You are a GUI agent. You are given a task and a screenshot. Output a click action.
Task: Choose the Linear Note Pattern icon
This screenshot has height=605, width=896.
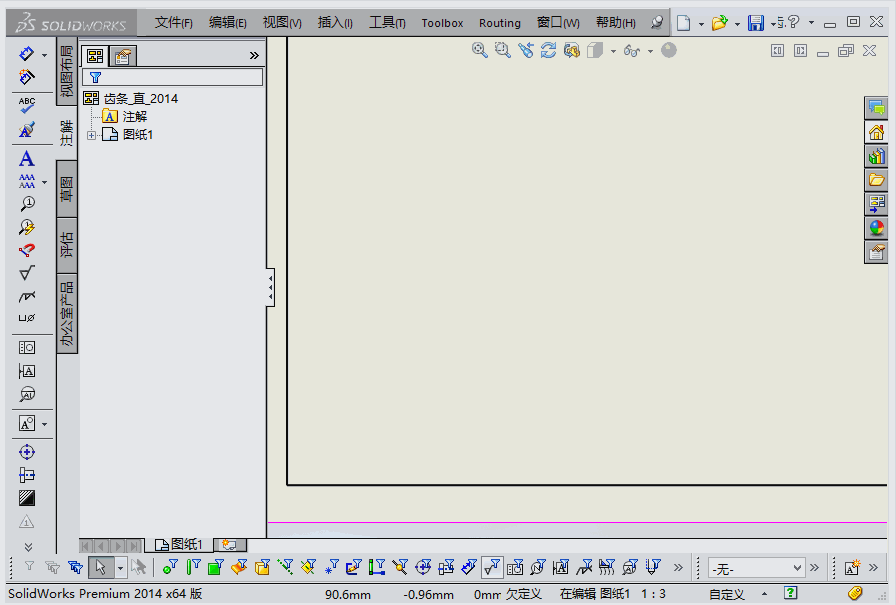26,182
